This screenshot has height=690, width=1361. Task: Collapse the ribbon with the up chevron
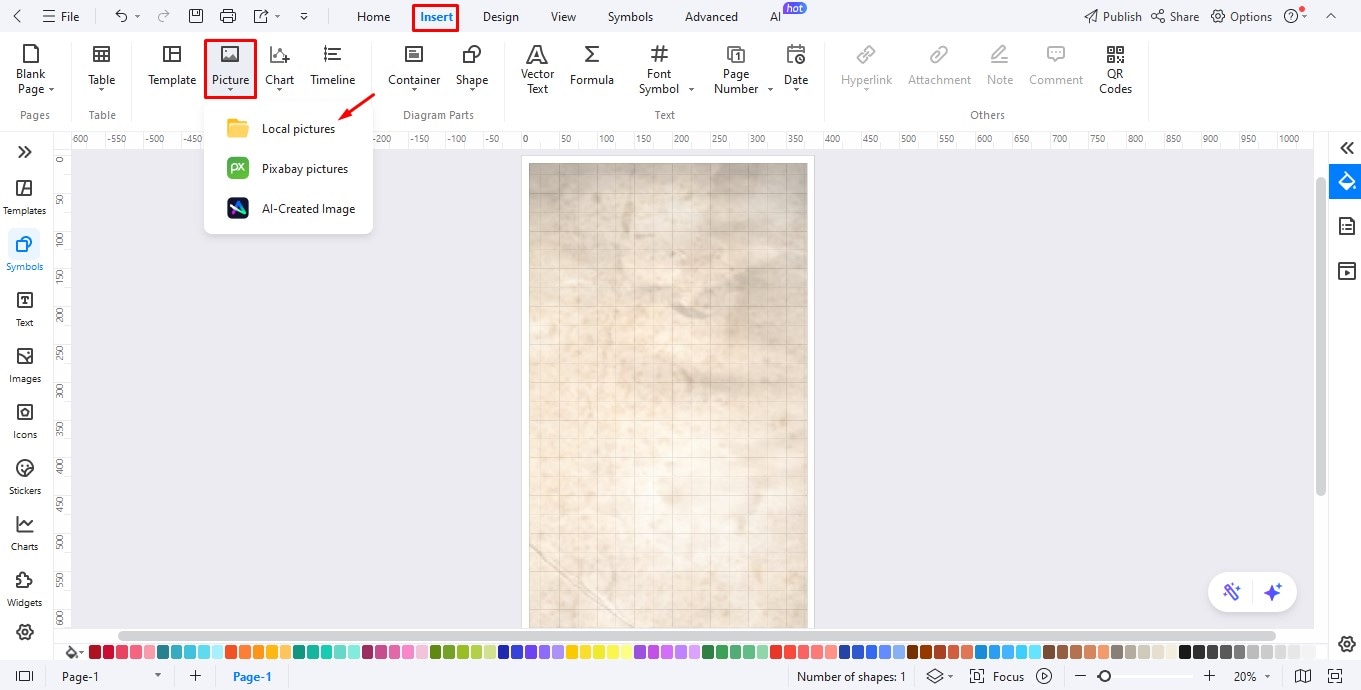tap(1330, 16)
